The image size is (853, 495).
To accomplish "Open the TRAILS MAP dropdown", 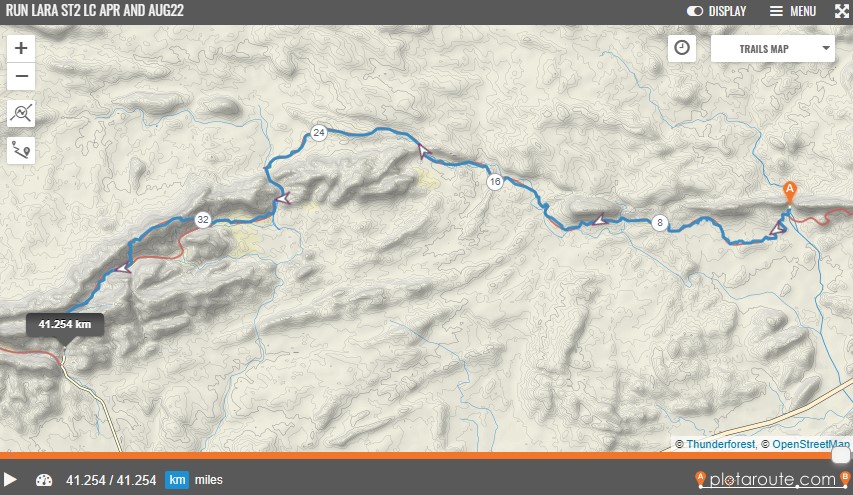I will [772, 48].
